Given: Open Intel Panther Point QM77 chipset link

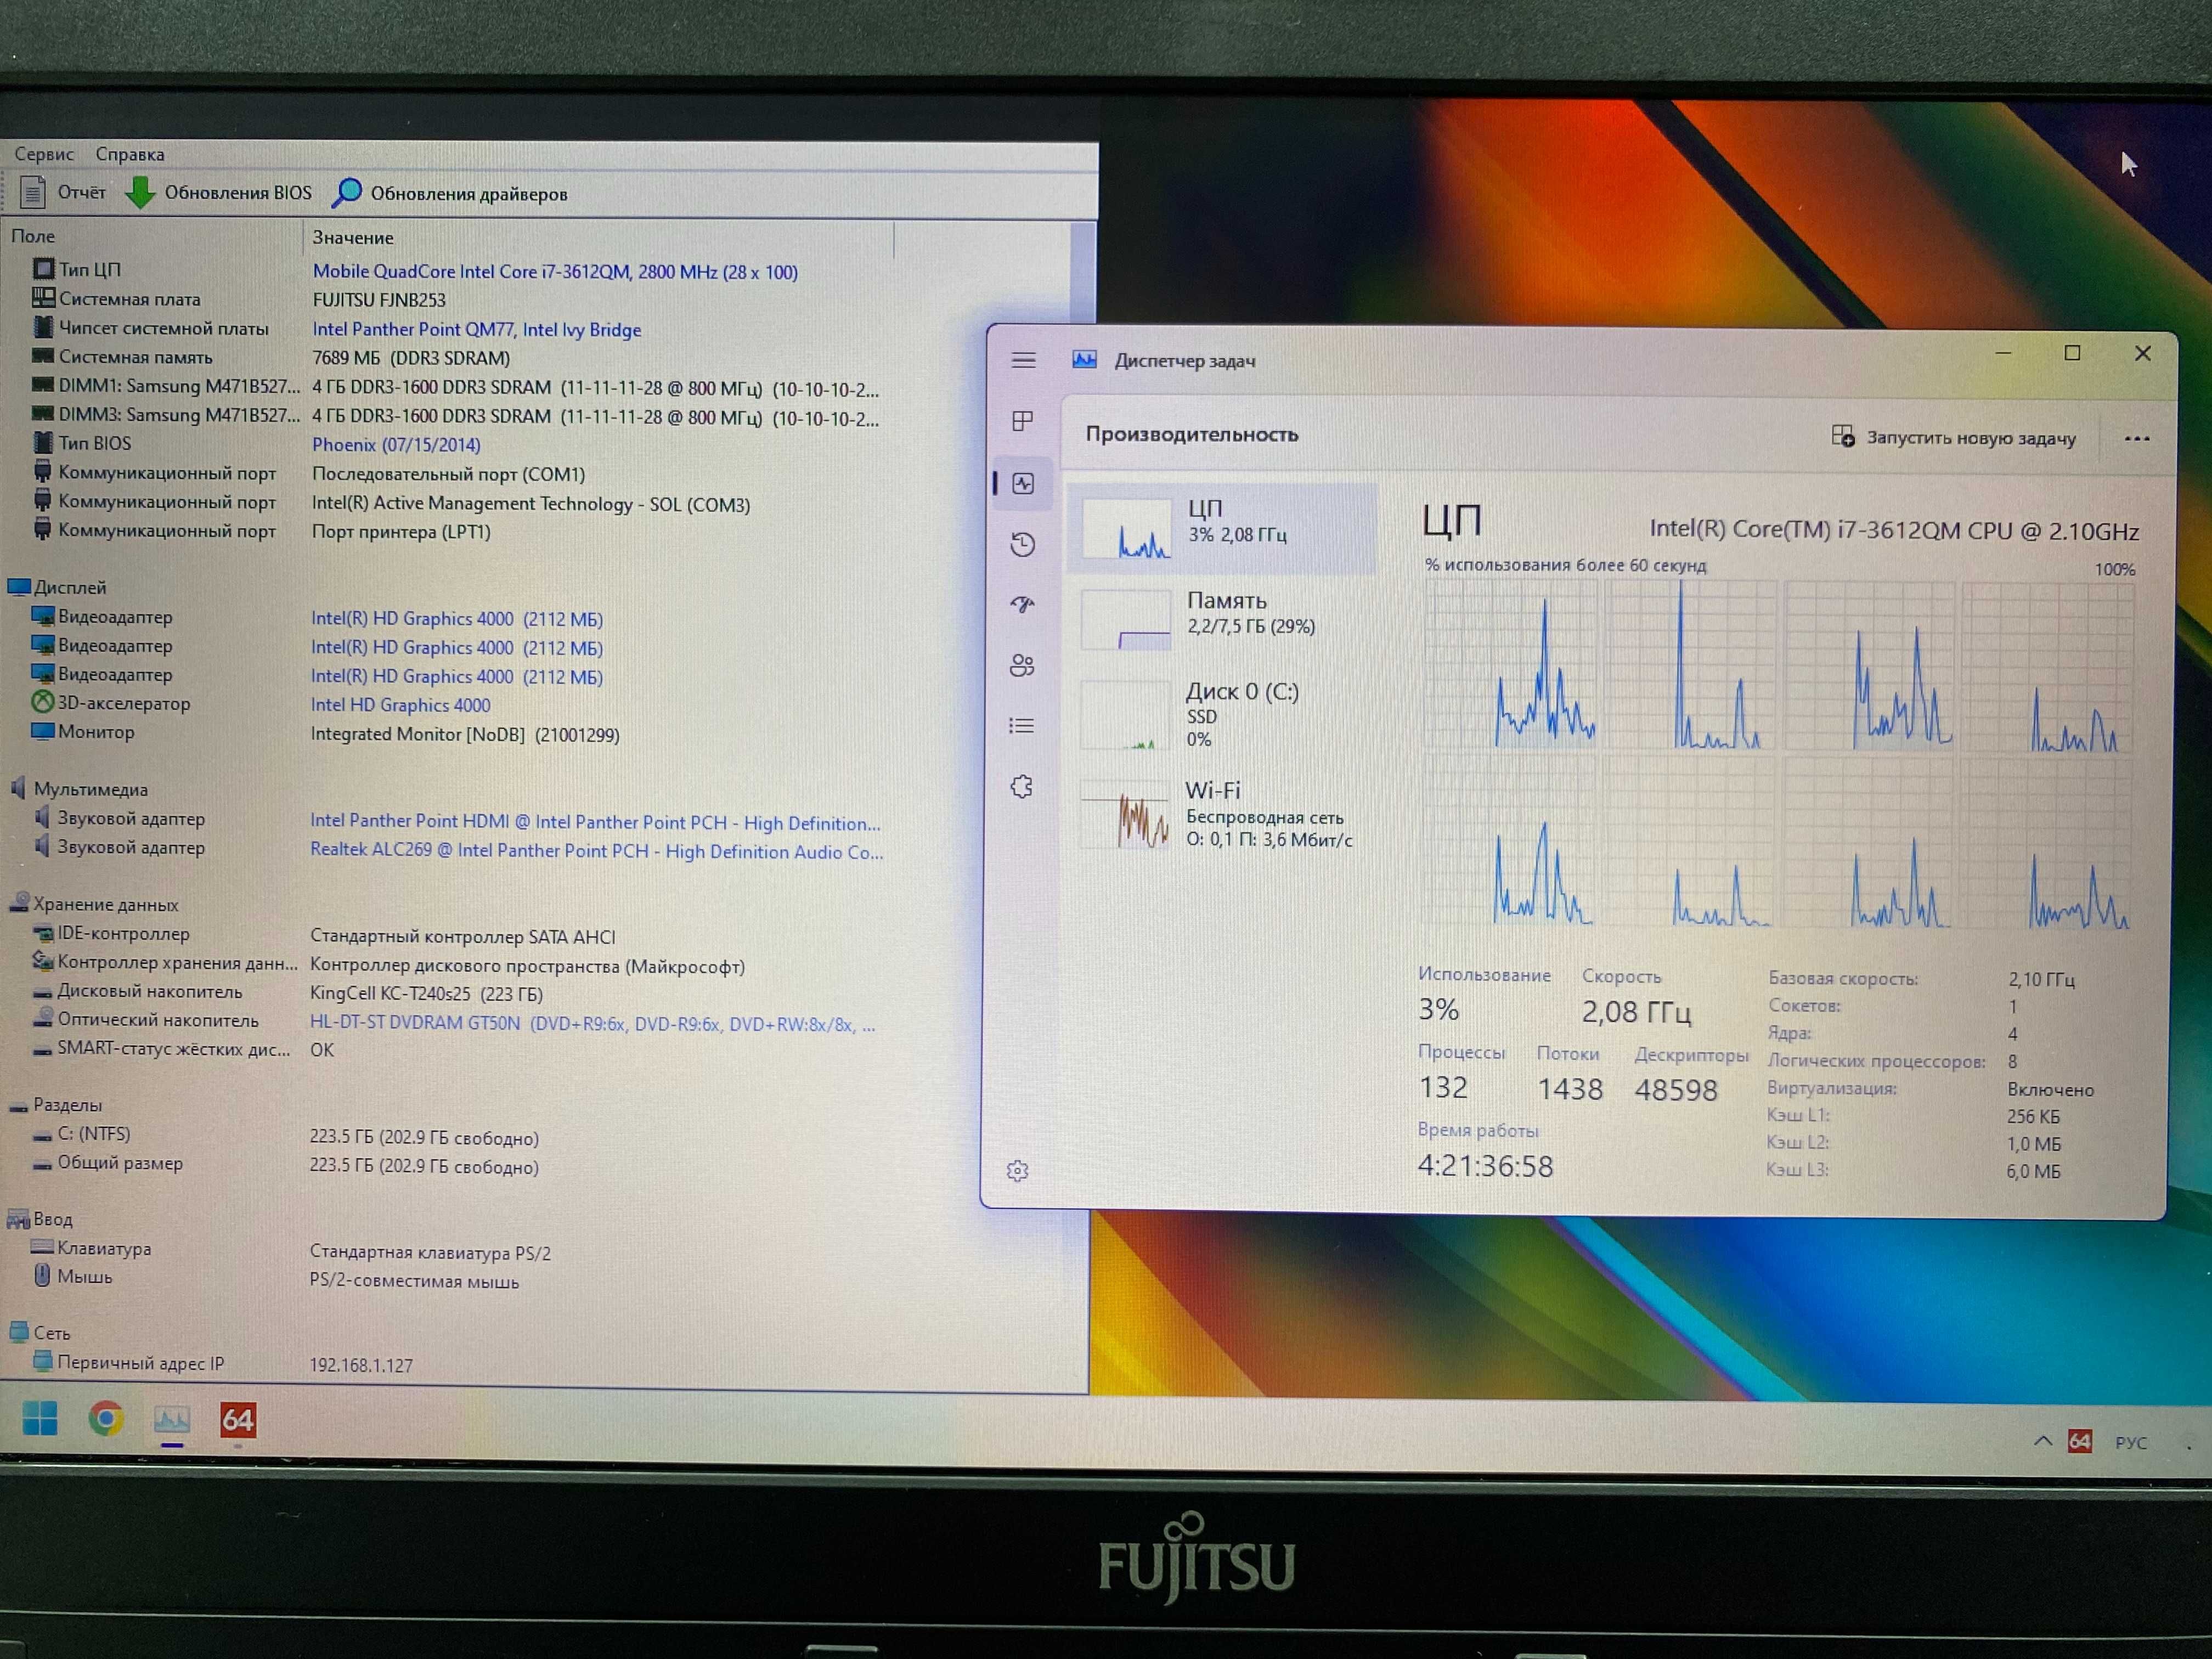Looking at the screenshot, I should pos(476,330).
